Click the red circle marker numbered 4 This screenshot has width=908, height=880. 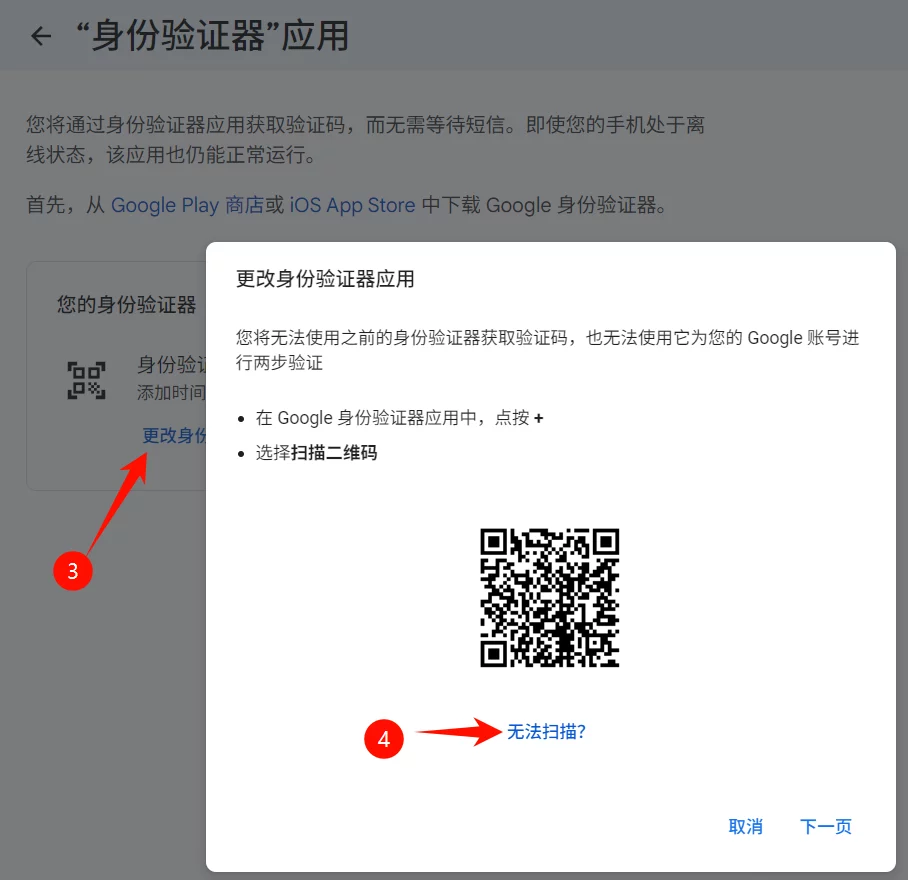pos(385,740)
